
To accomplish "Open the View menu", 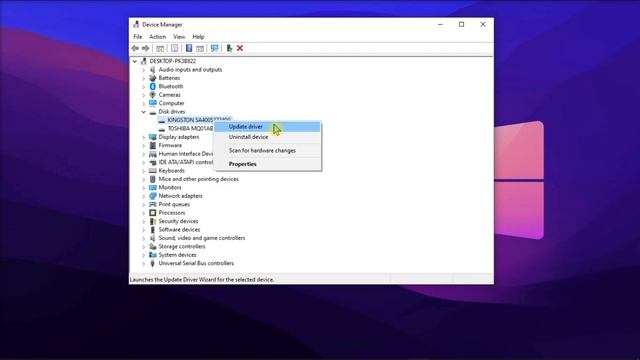I will pyautogui.click(x=179, y=37).
